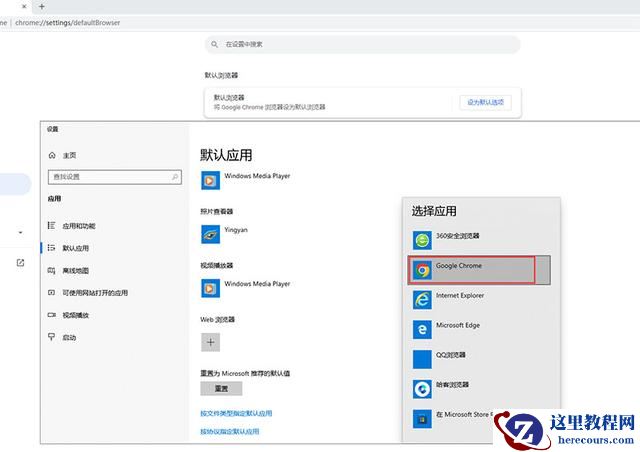640x452 pixels.
Task: Click the Chrome tab close X button
Action: (x=24, y=7)
